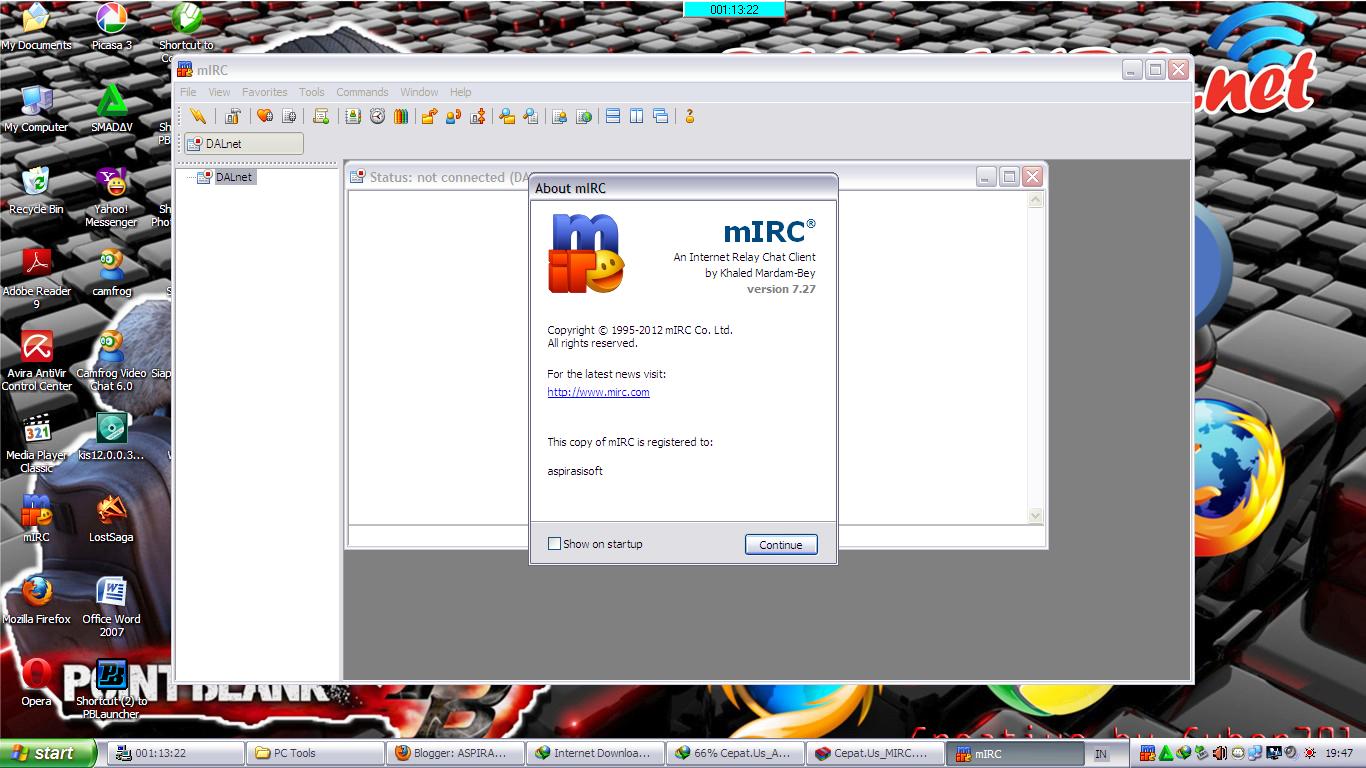Open the Scripts Editor scroll icon

click(x=321, y=116)
